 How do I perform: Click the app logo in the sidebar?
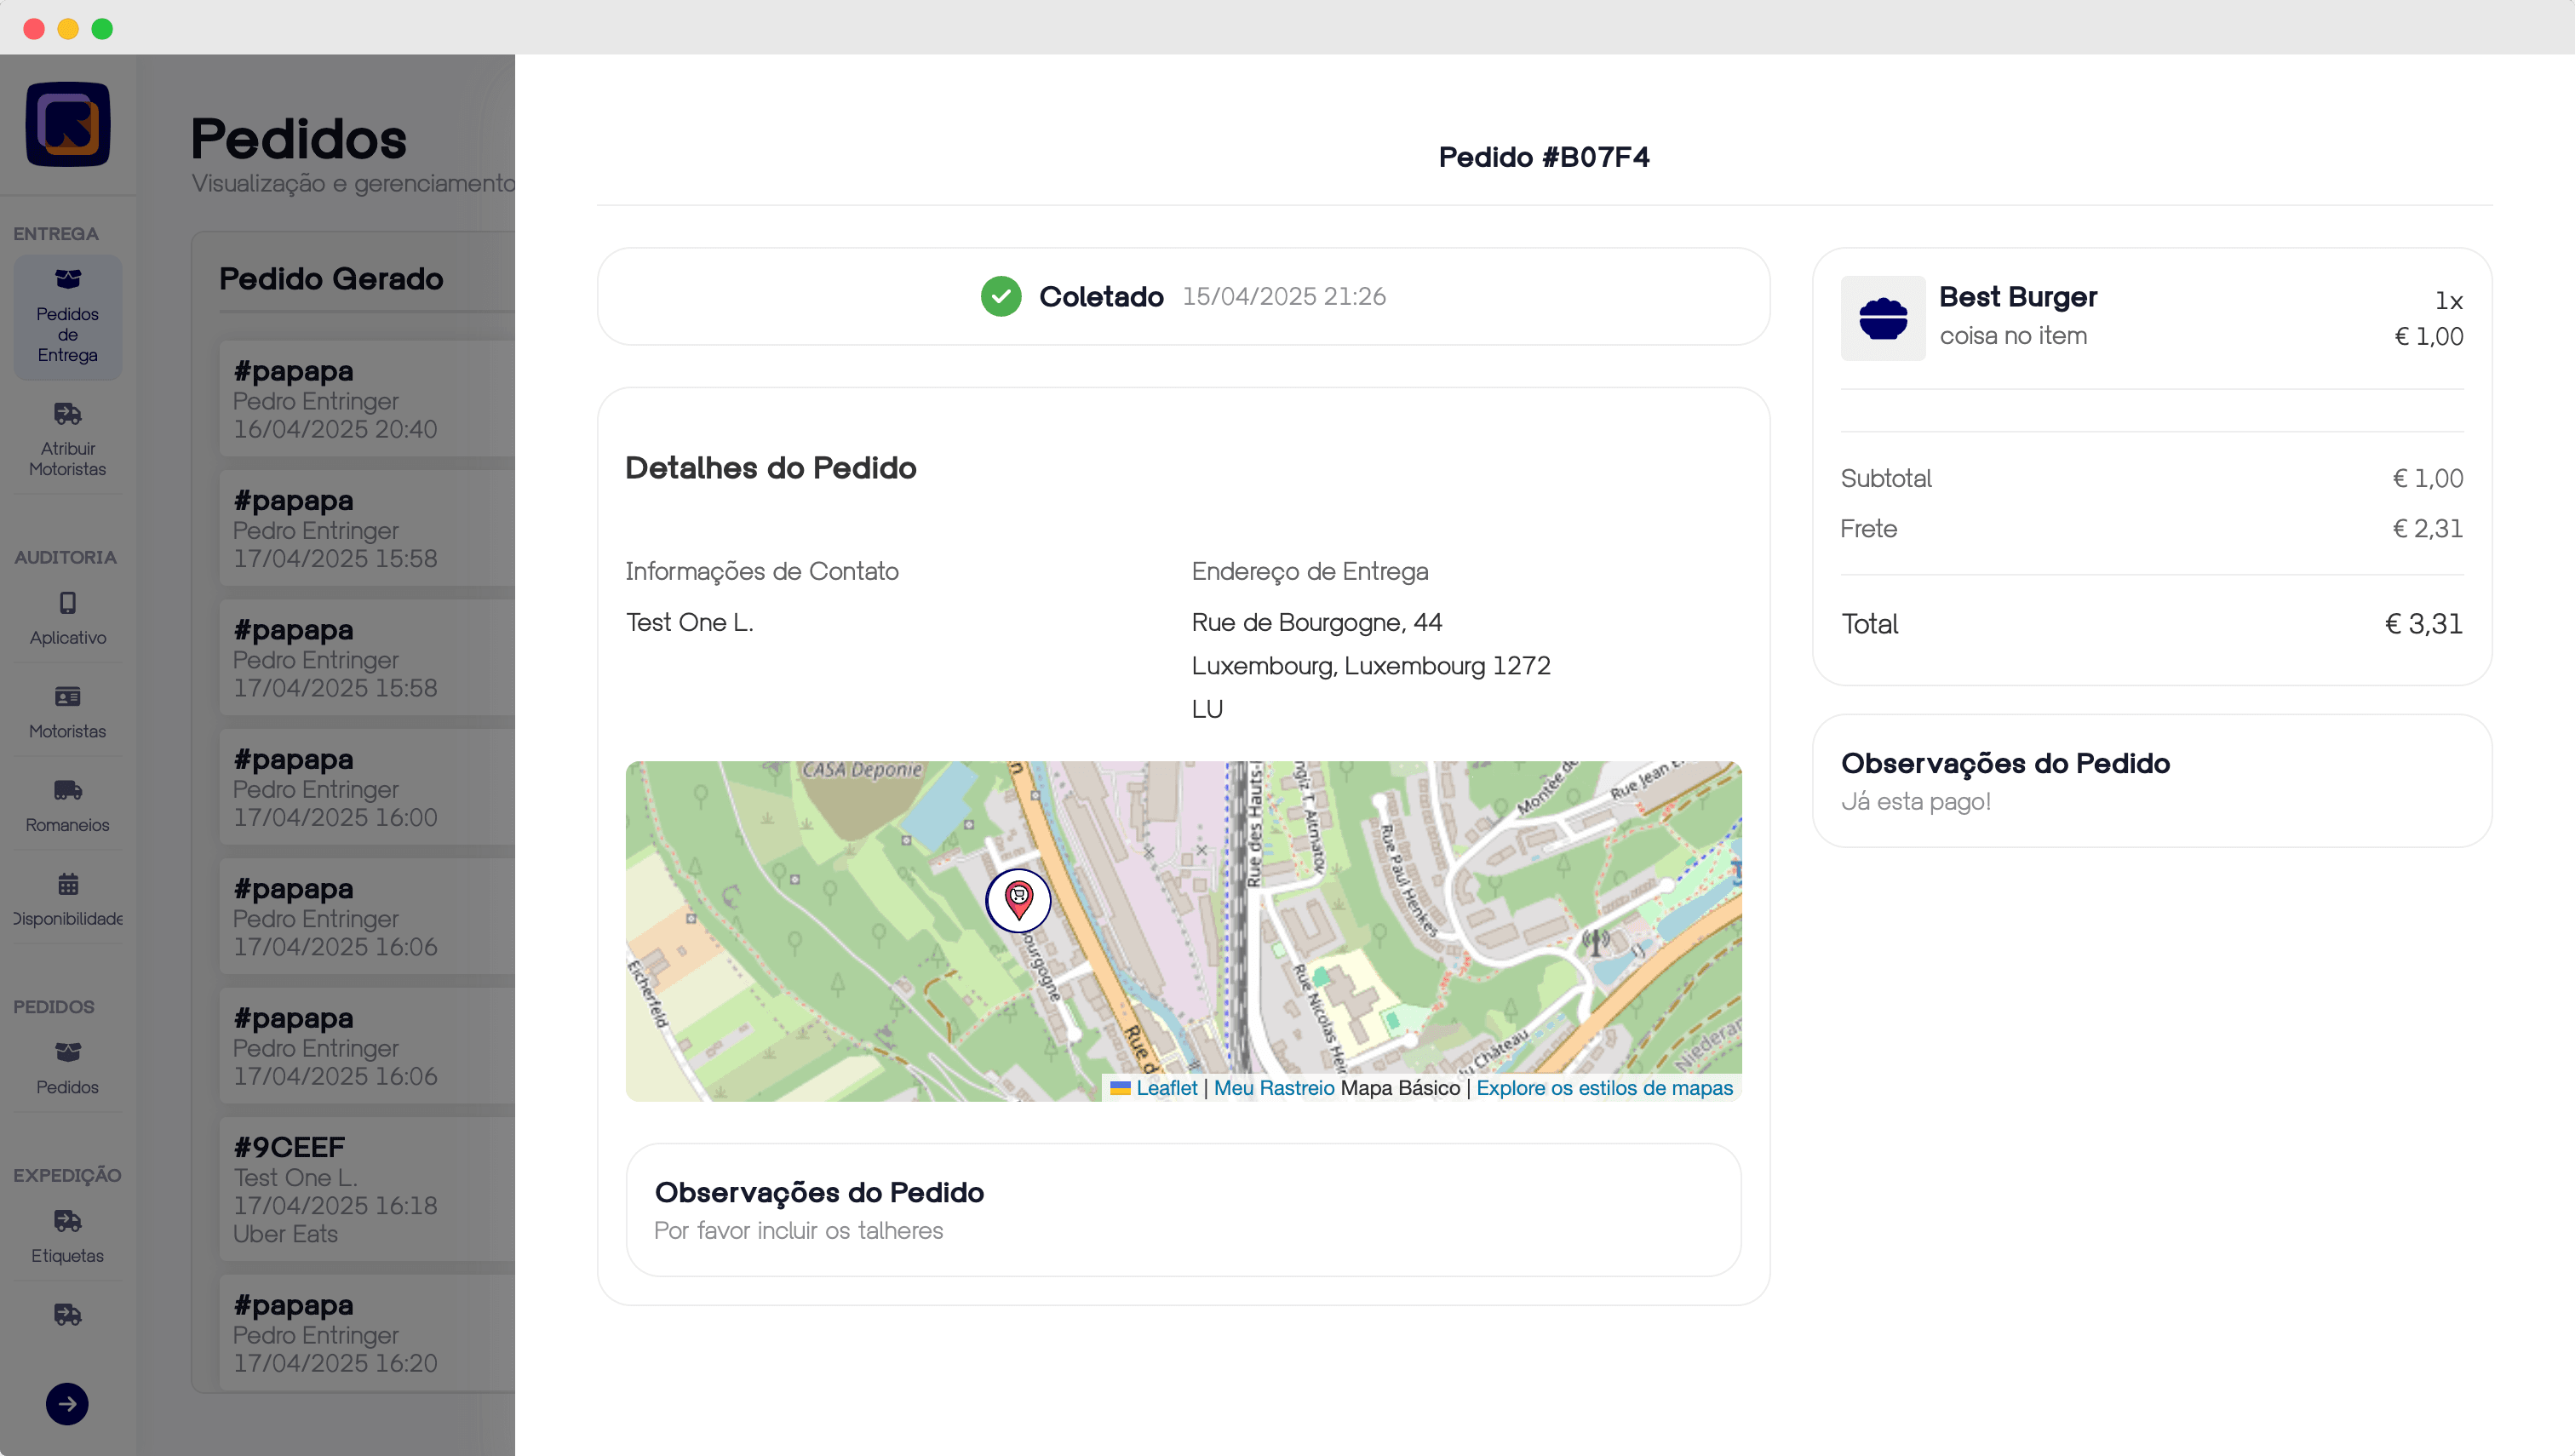tap(68, 124)
